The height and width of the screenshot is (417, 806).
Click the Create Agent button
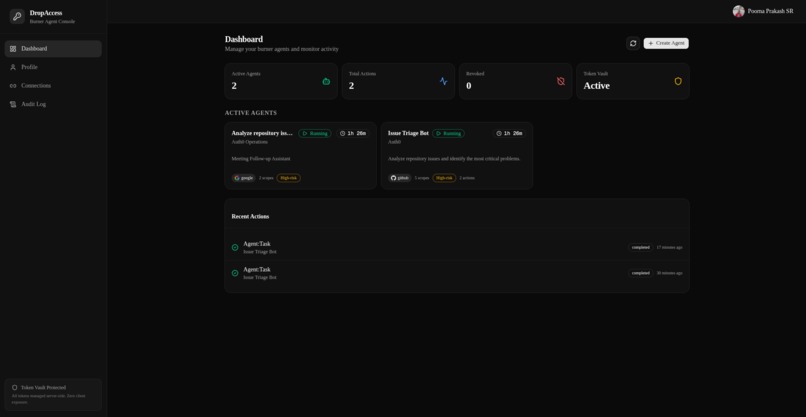(666, 43)
